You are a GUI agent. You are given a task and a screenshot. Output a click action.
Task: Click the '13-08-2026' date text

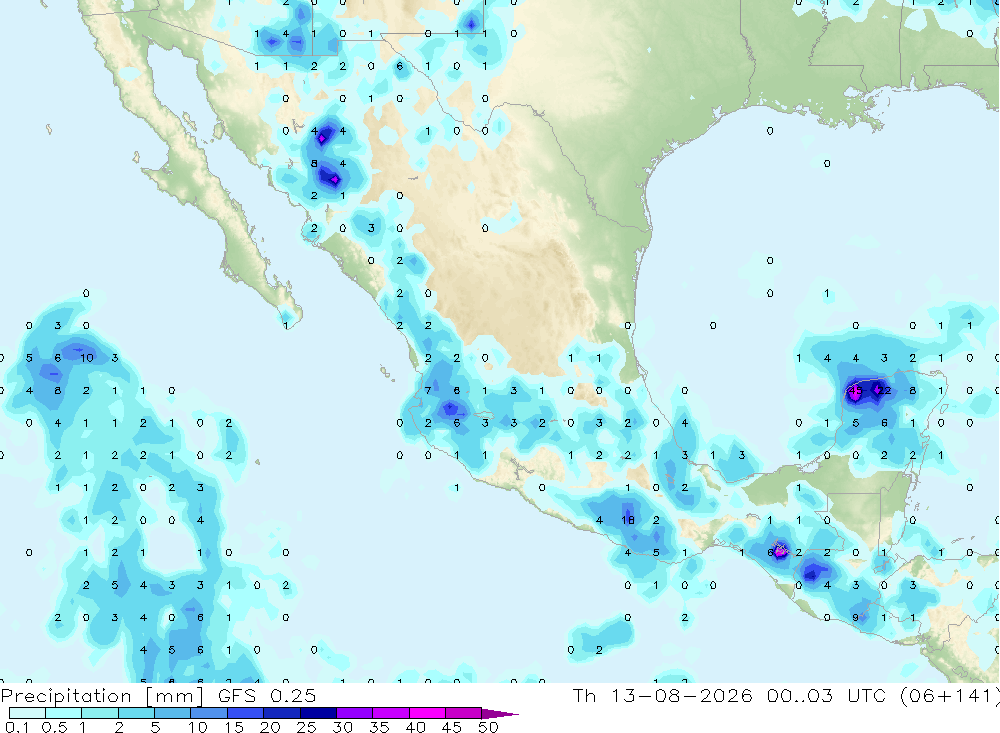682,695
